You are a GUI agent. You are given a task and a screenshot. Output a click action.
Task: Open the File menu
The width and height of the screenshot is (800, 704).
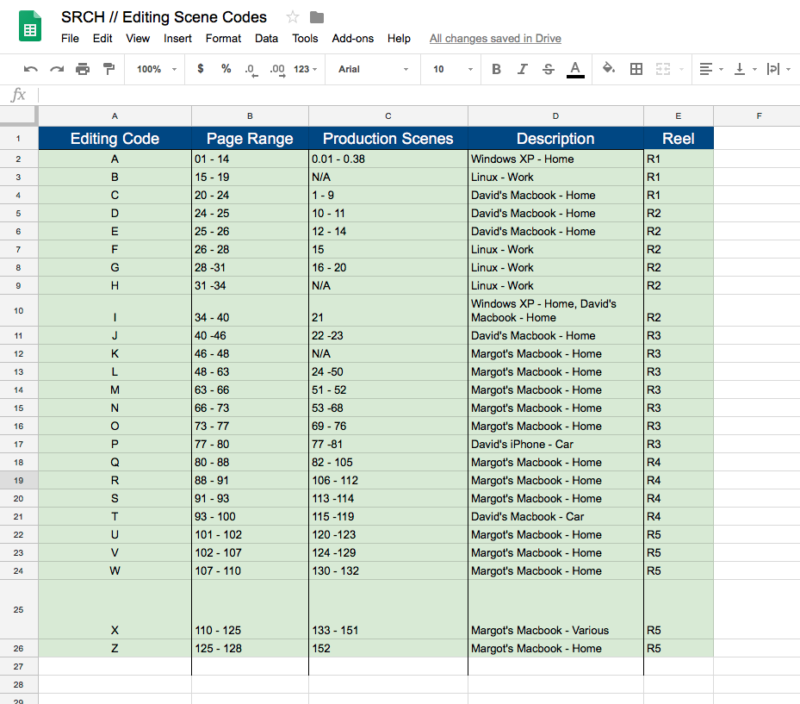(x=70, y=38)
